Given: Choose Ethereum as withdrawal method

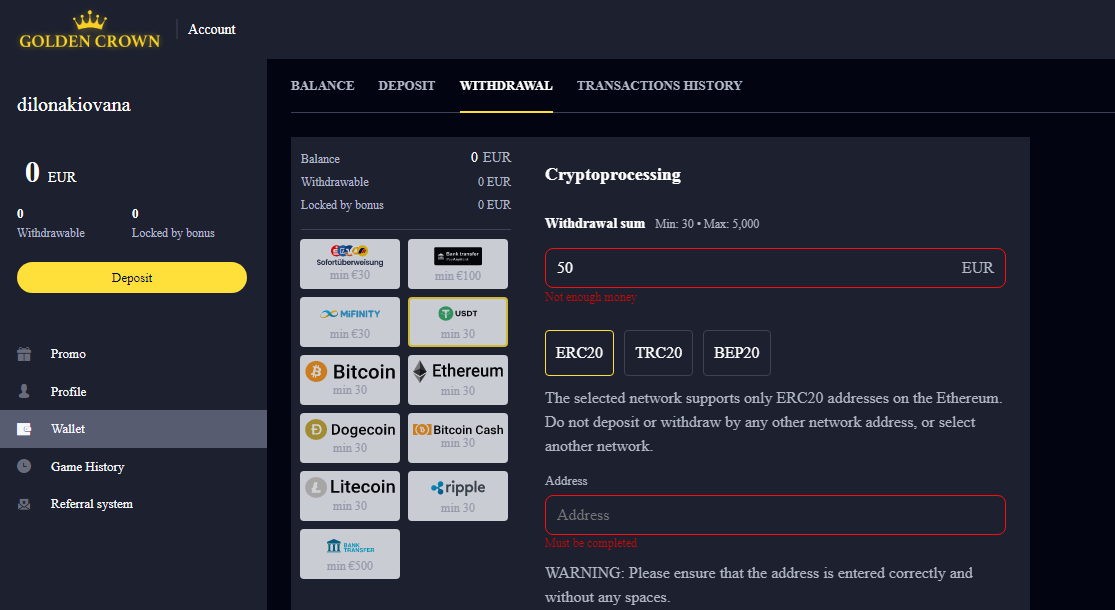Looking at the screenshot, I should click(x=458, y=379).
